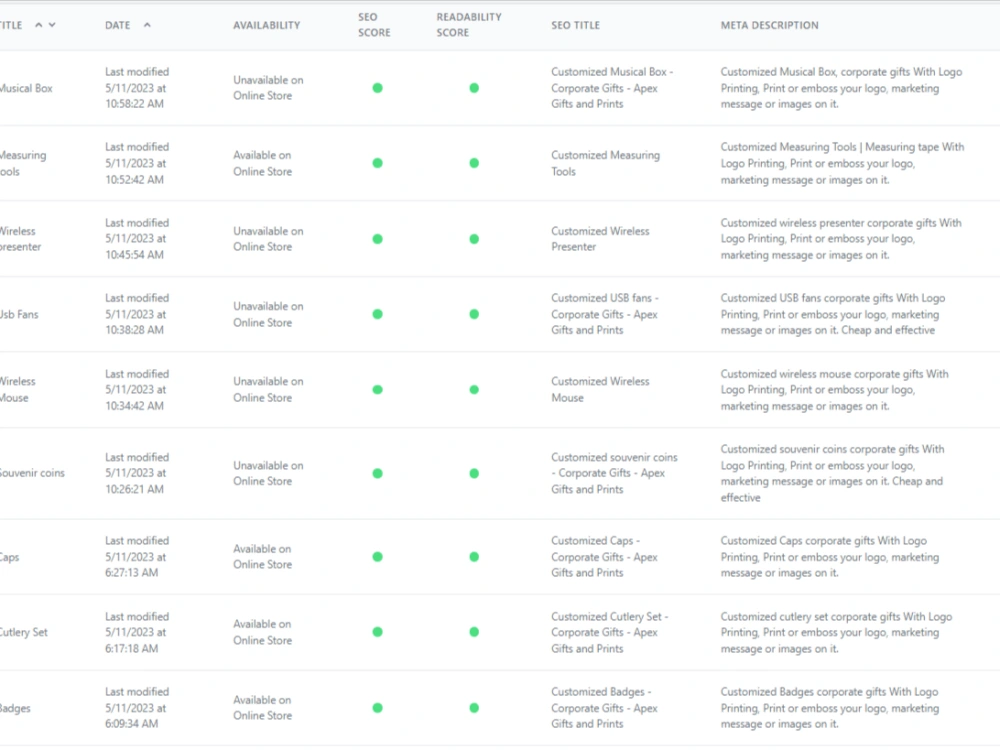Click readability dot for Wireless presenter row
Image resolution: width=1000 pixels, height=750 pixels.
point(474,239)
